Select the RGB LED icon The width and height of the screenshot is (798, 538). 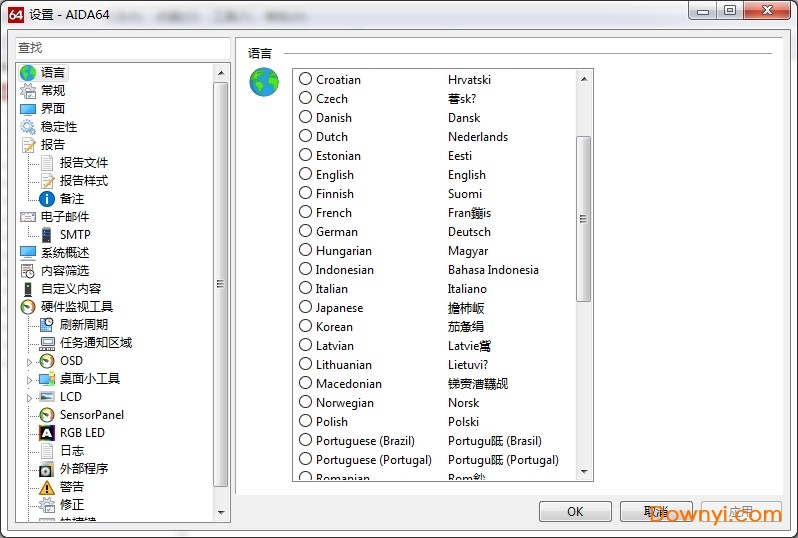[x=46, y=433]
